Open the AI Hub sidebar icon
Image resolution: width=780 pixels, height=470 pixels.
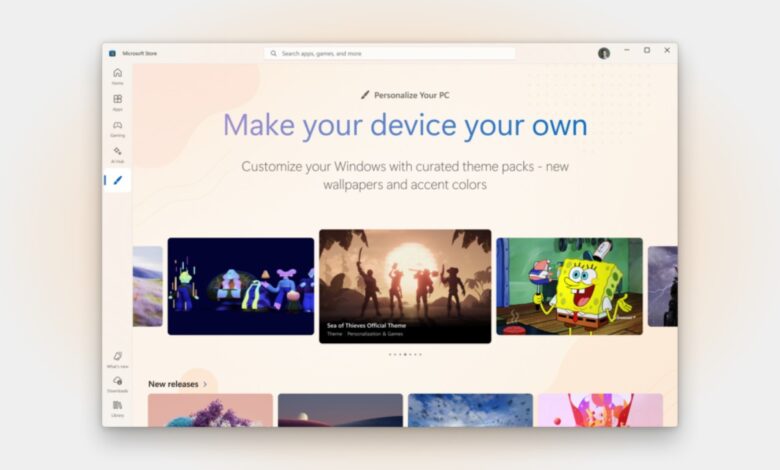click(x=117, y=155)
